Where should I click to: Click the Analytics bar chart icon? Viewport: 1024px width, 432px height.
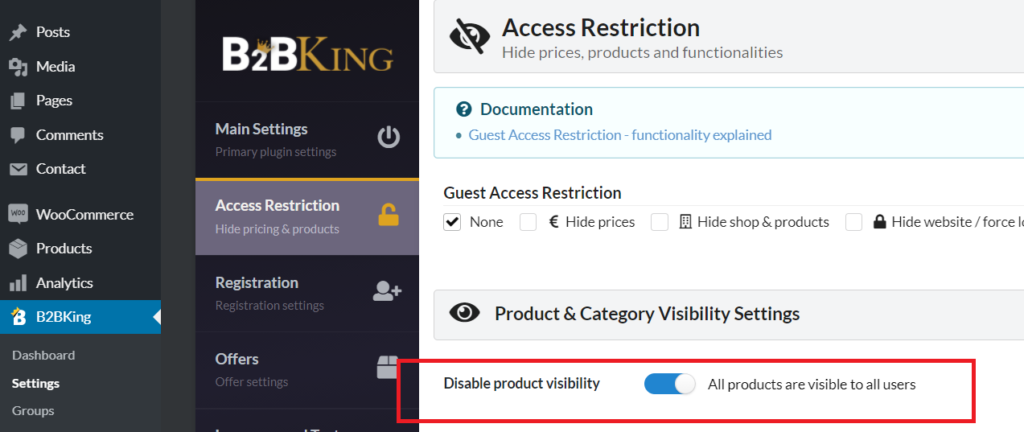[x=18, y=283]
